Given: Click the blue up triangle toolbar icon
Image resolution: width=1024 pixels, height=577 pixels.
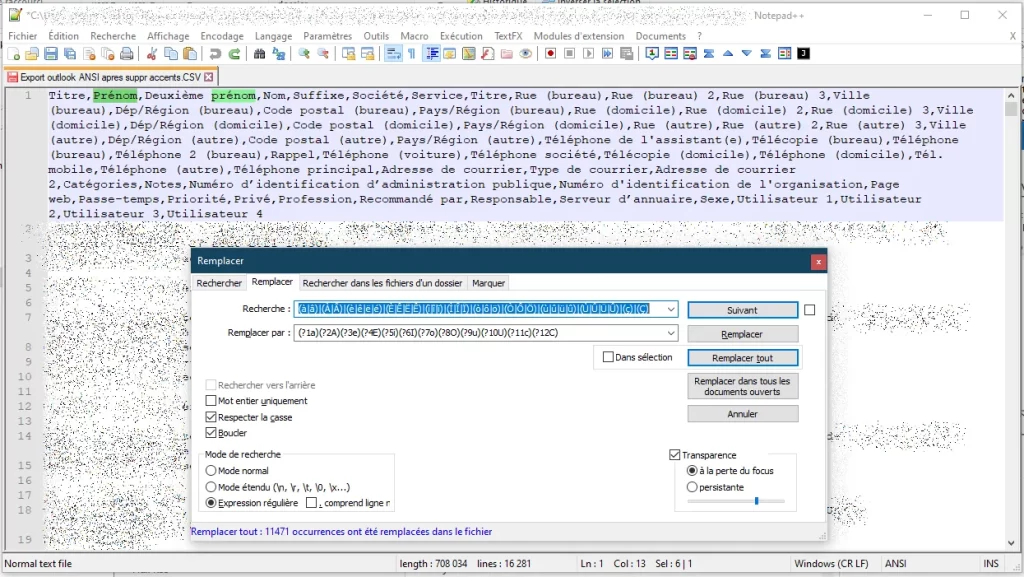Looking at the screenshot, I should pyautogui.click(x=728, y=54).
